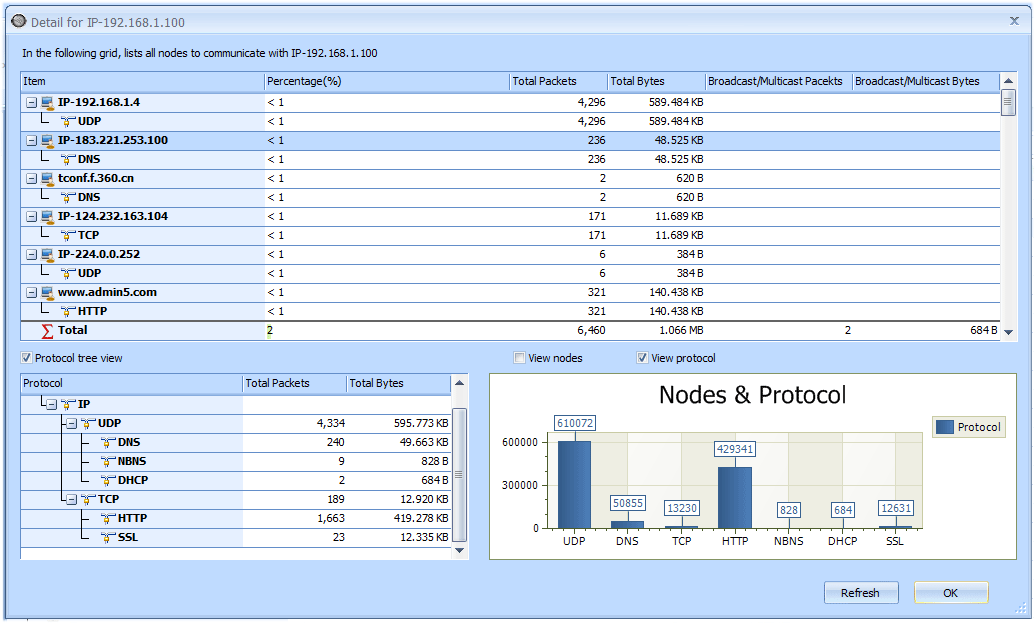
Task: Enable the View nodes checkbox
Action: click(x=519, y=358)
